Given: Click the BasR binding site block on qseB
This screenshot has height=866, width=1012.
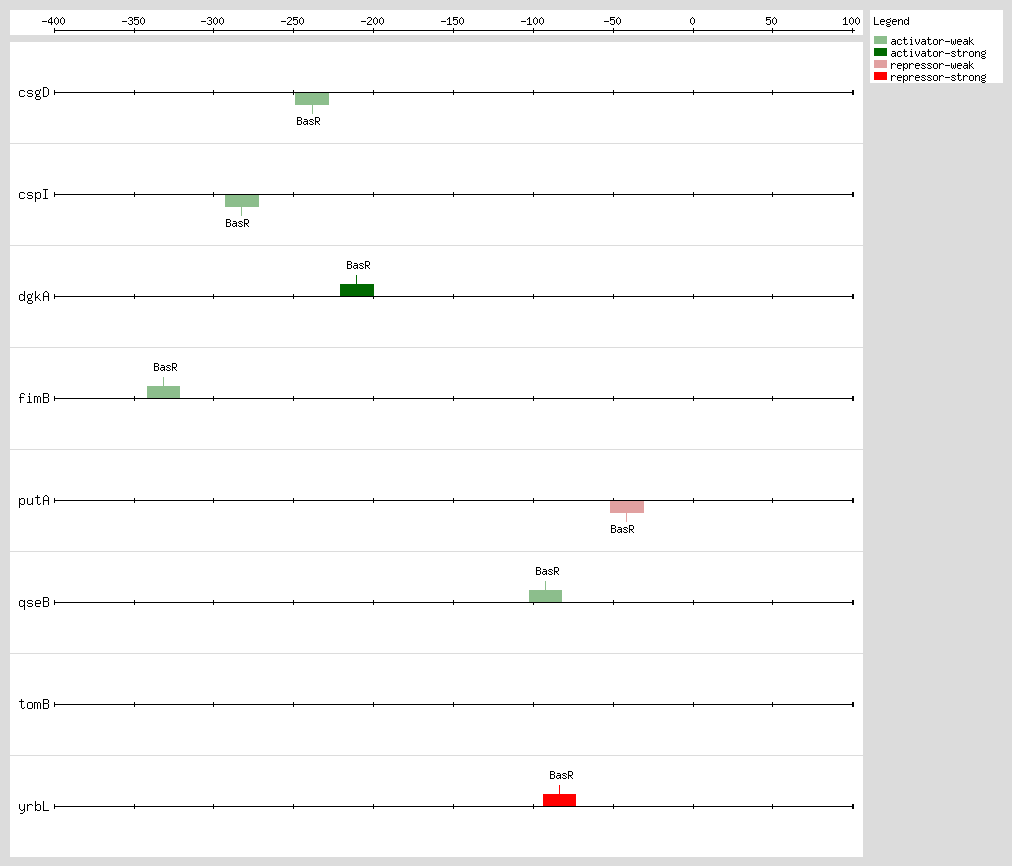Looking at the screenshot, I should point(545,596).
